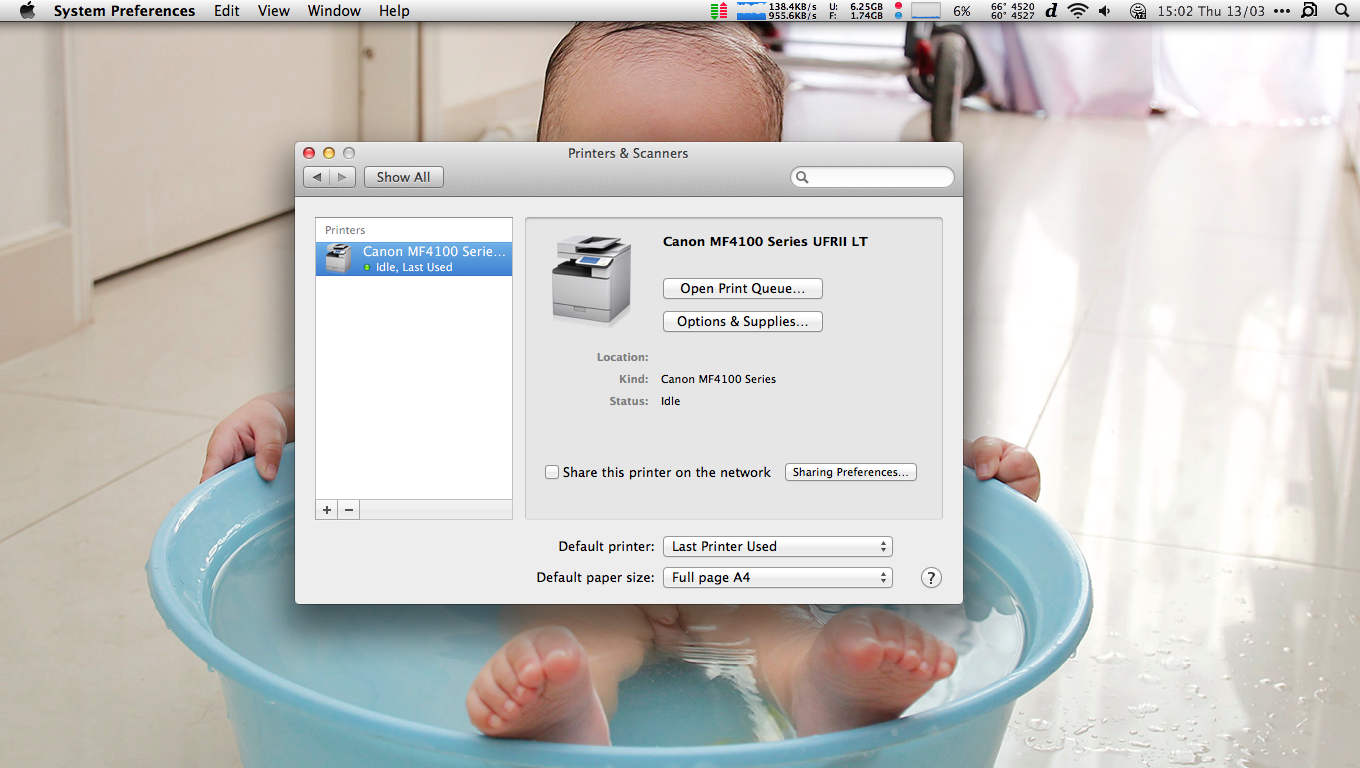Click the three dots in the menu bar
Viewport: 1360px width, 768px height.
[x=1283, y=11]
